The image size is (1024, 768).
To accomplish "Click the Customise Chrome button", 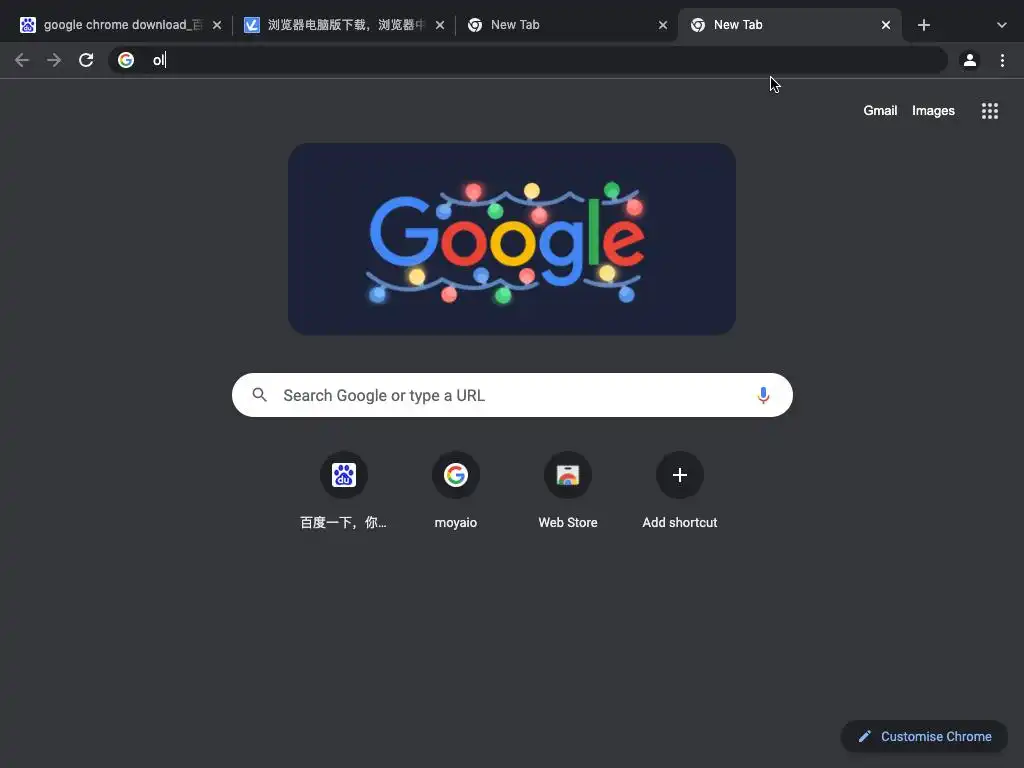I will (924, 737).
